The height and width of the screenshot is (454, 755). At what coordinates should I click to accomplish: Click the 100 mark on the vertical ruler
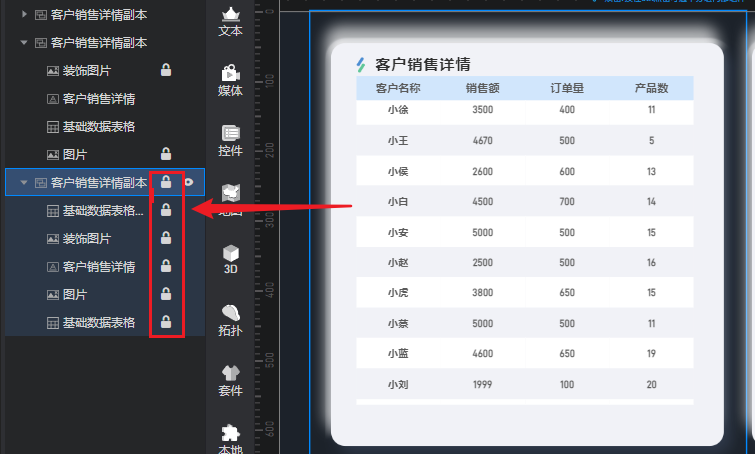point(270,80)
